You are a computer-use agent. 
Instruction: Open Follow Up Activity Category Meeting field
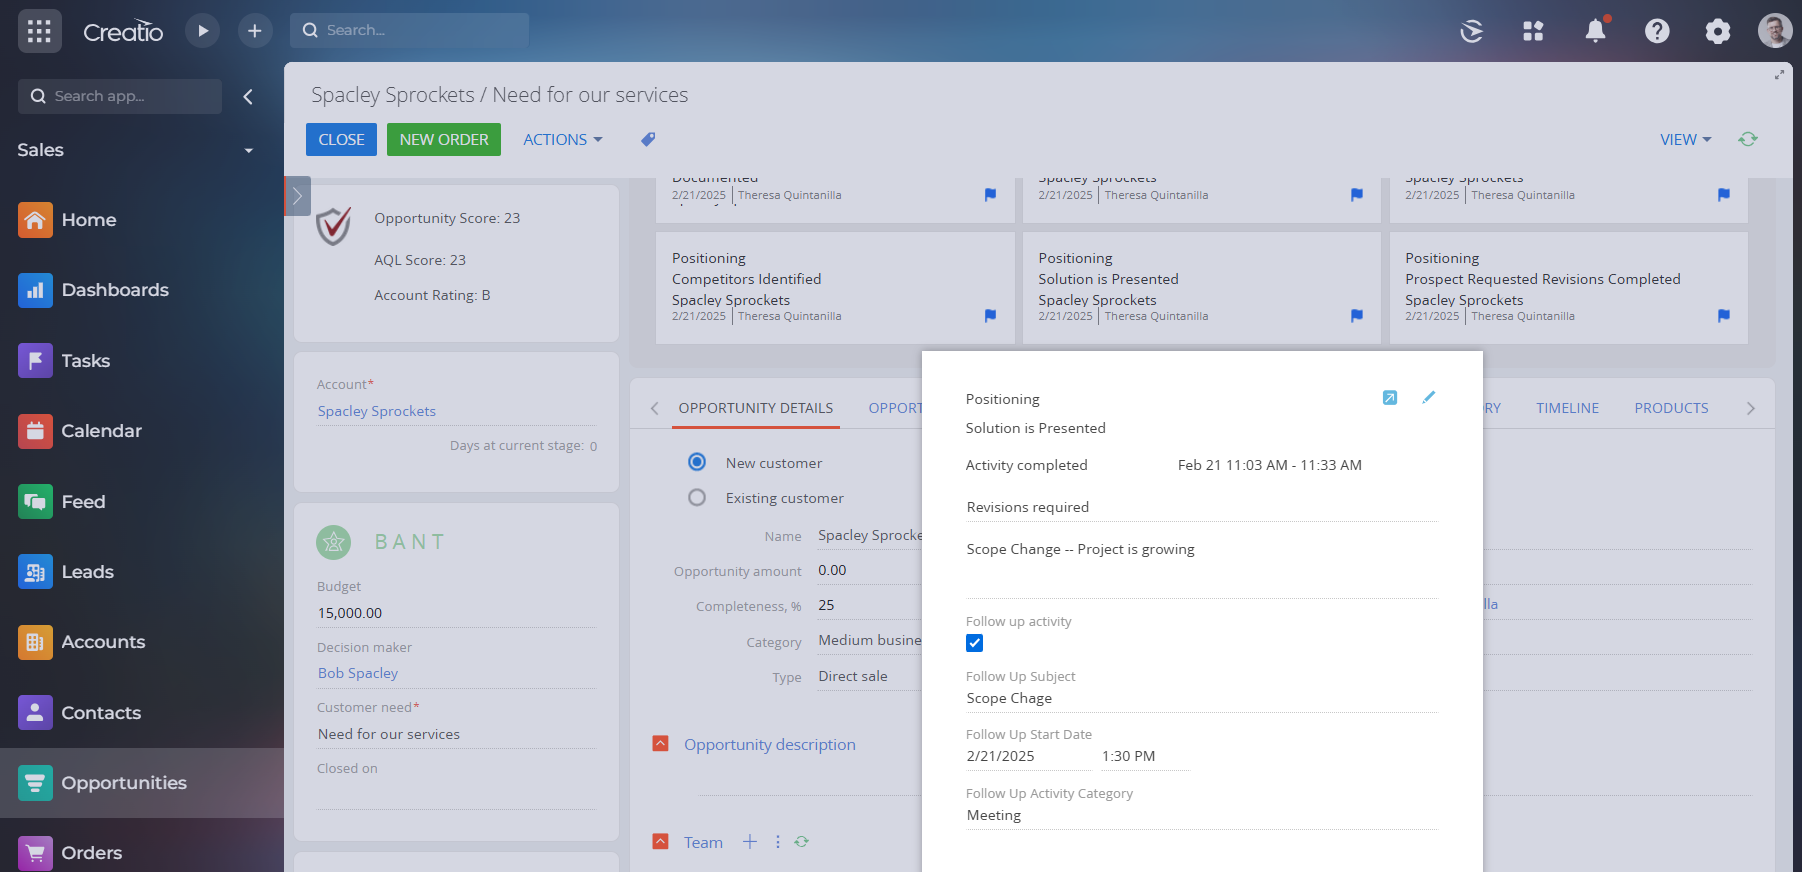[x=1202, y=815]
